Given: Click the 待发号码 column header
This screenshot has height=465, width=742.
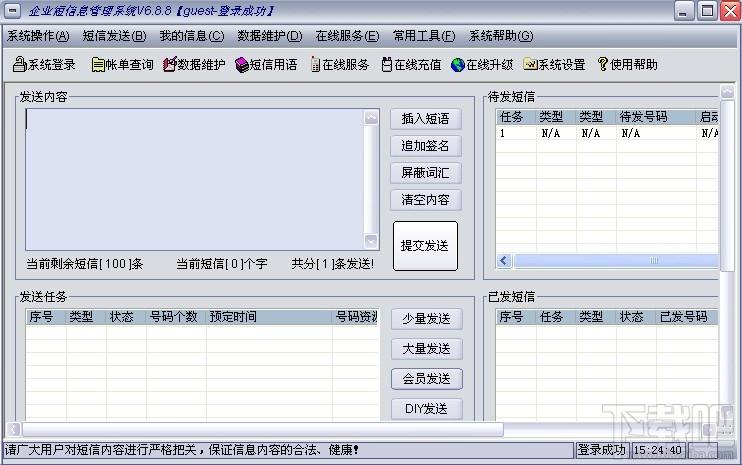Looking at the screenshot, I should [656, 117].
